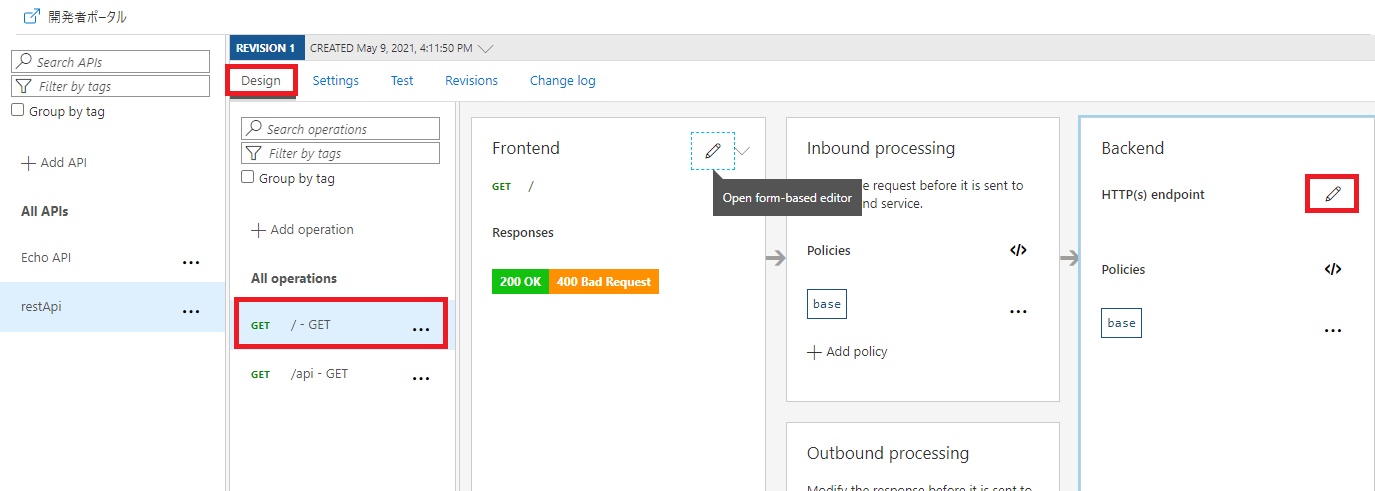Switch to the Settings tab
Image resolution: width=1375 pixels, height=491 pixels.
tap(336, 80)
